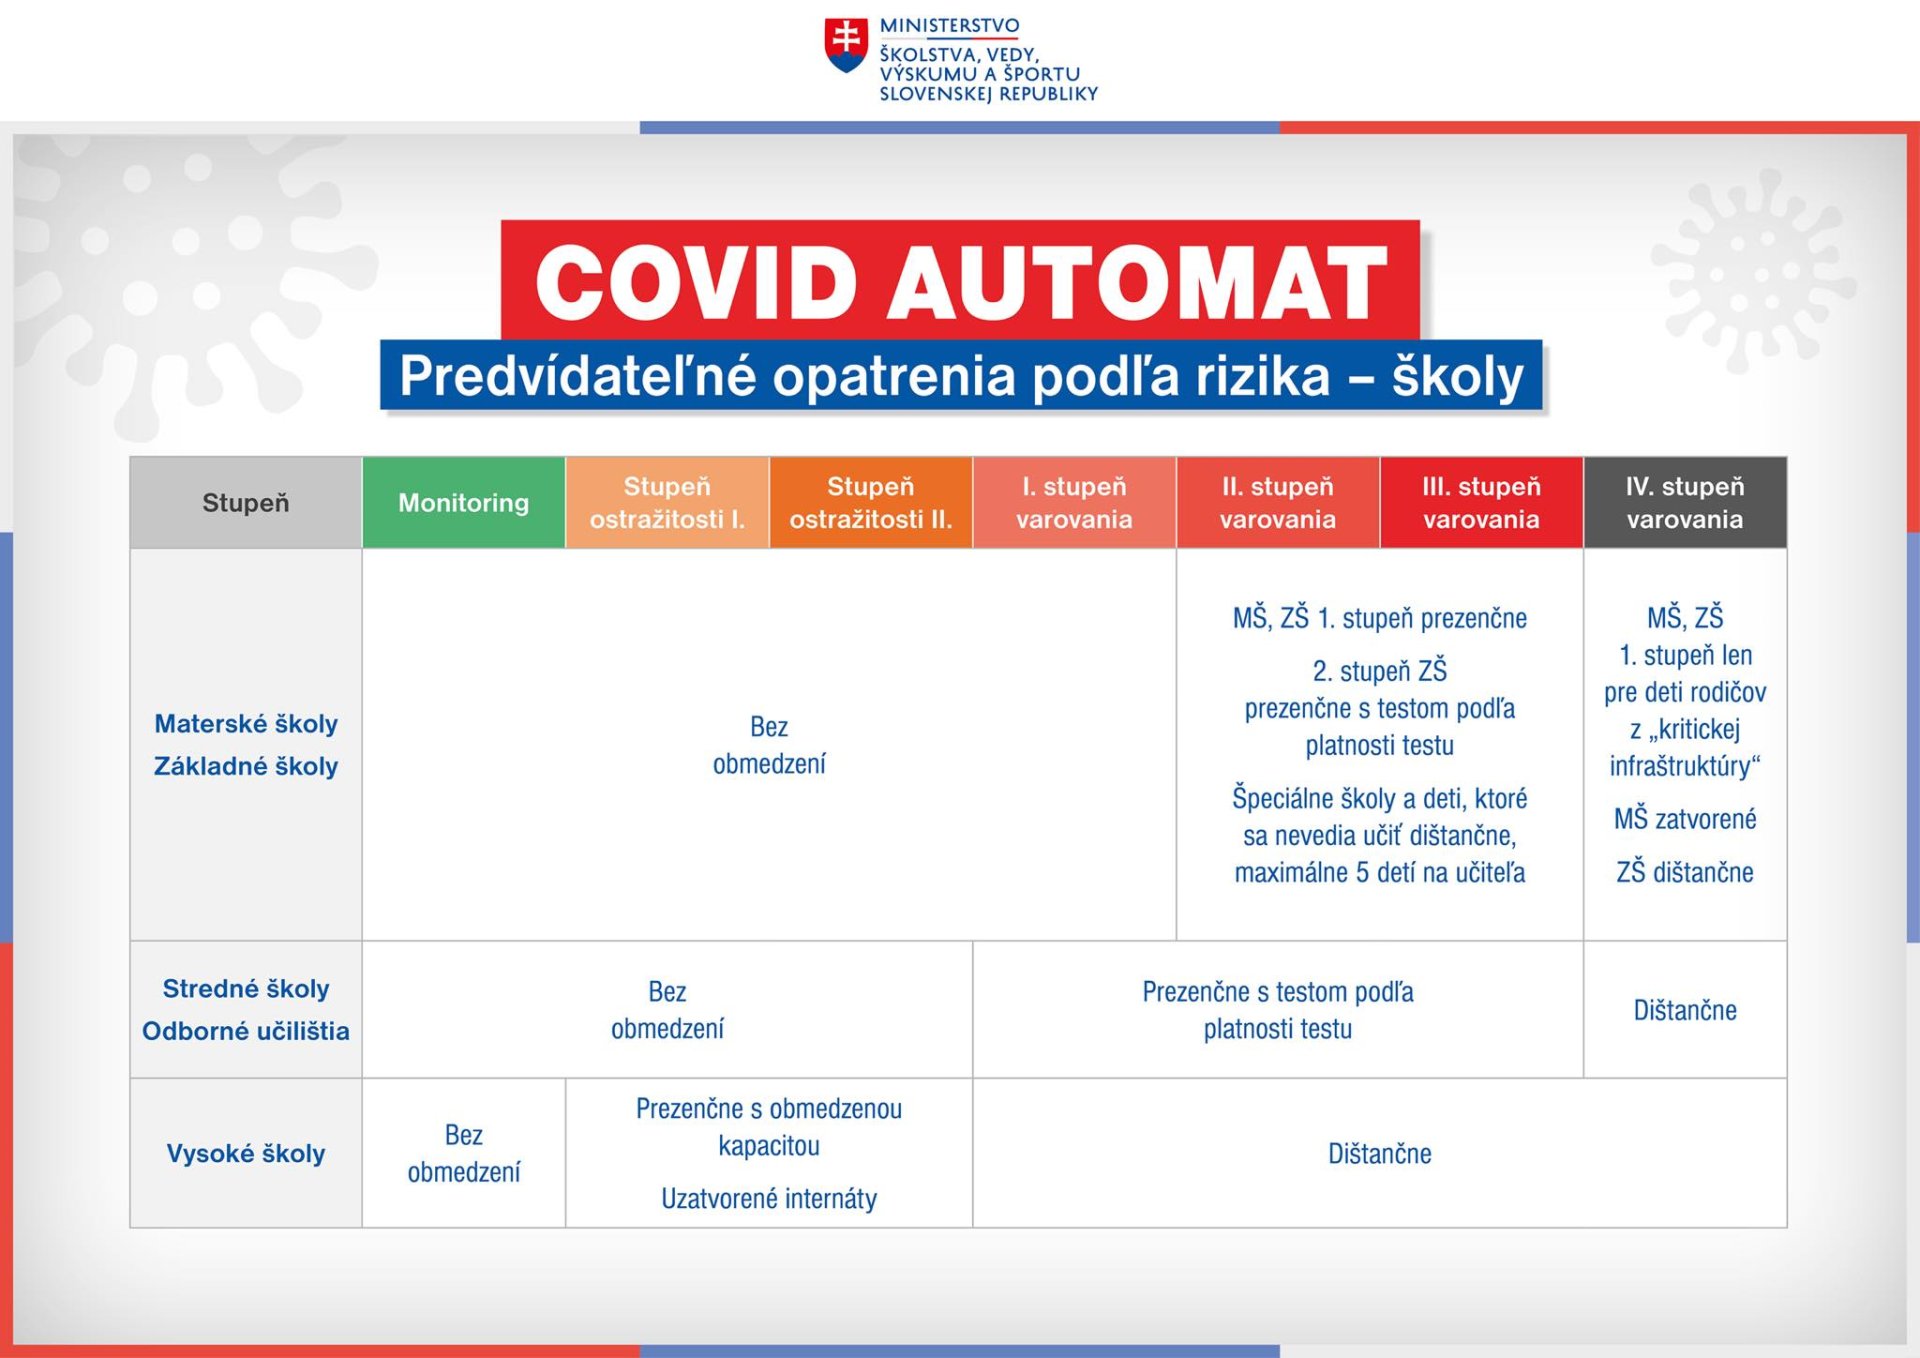Viewport: 1920px width, 1358px height.
Task: Click the Uzatvorené internáty text
Action: pos(768,1198)
